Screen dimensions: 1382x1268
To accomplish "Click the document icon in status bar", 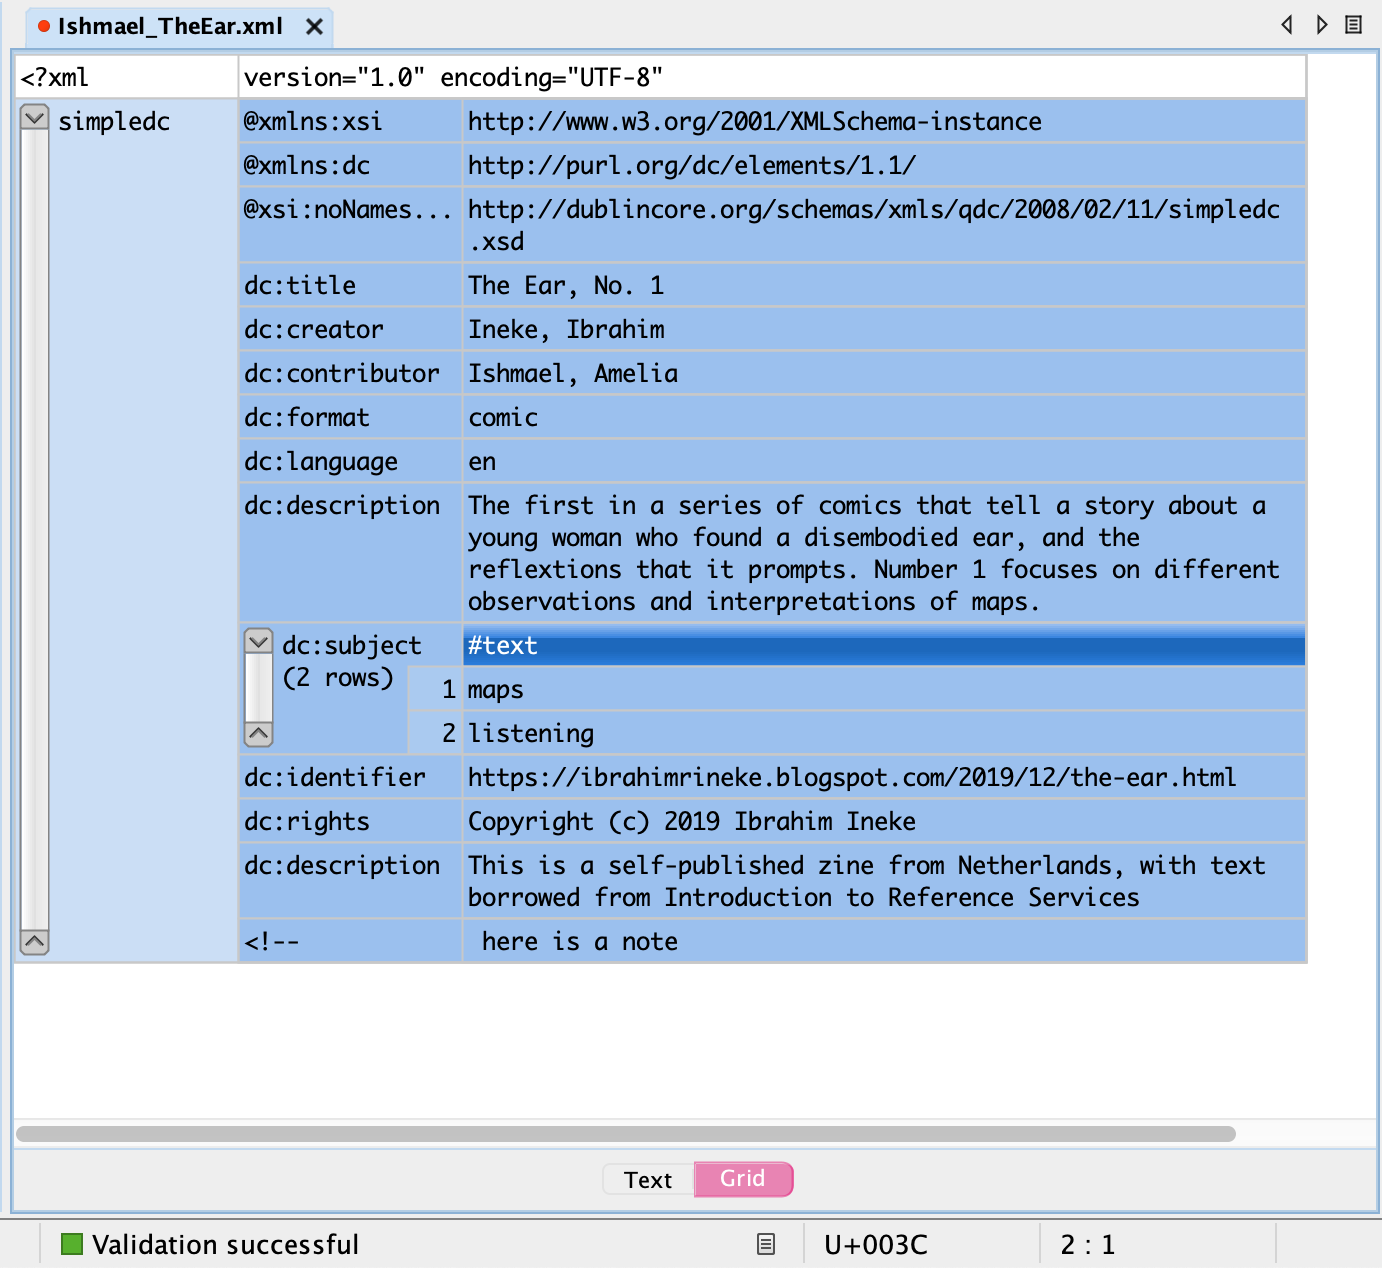I will coord(766,1244).
